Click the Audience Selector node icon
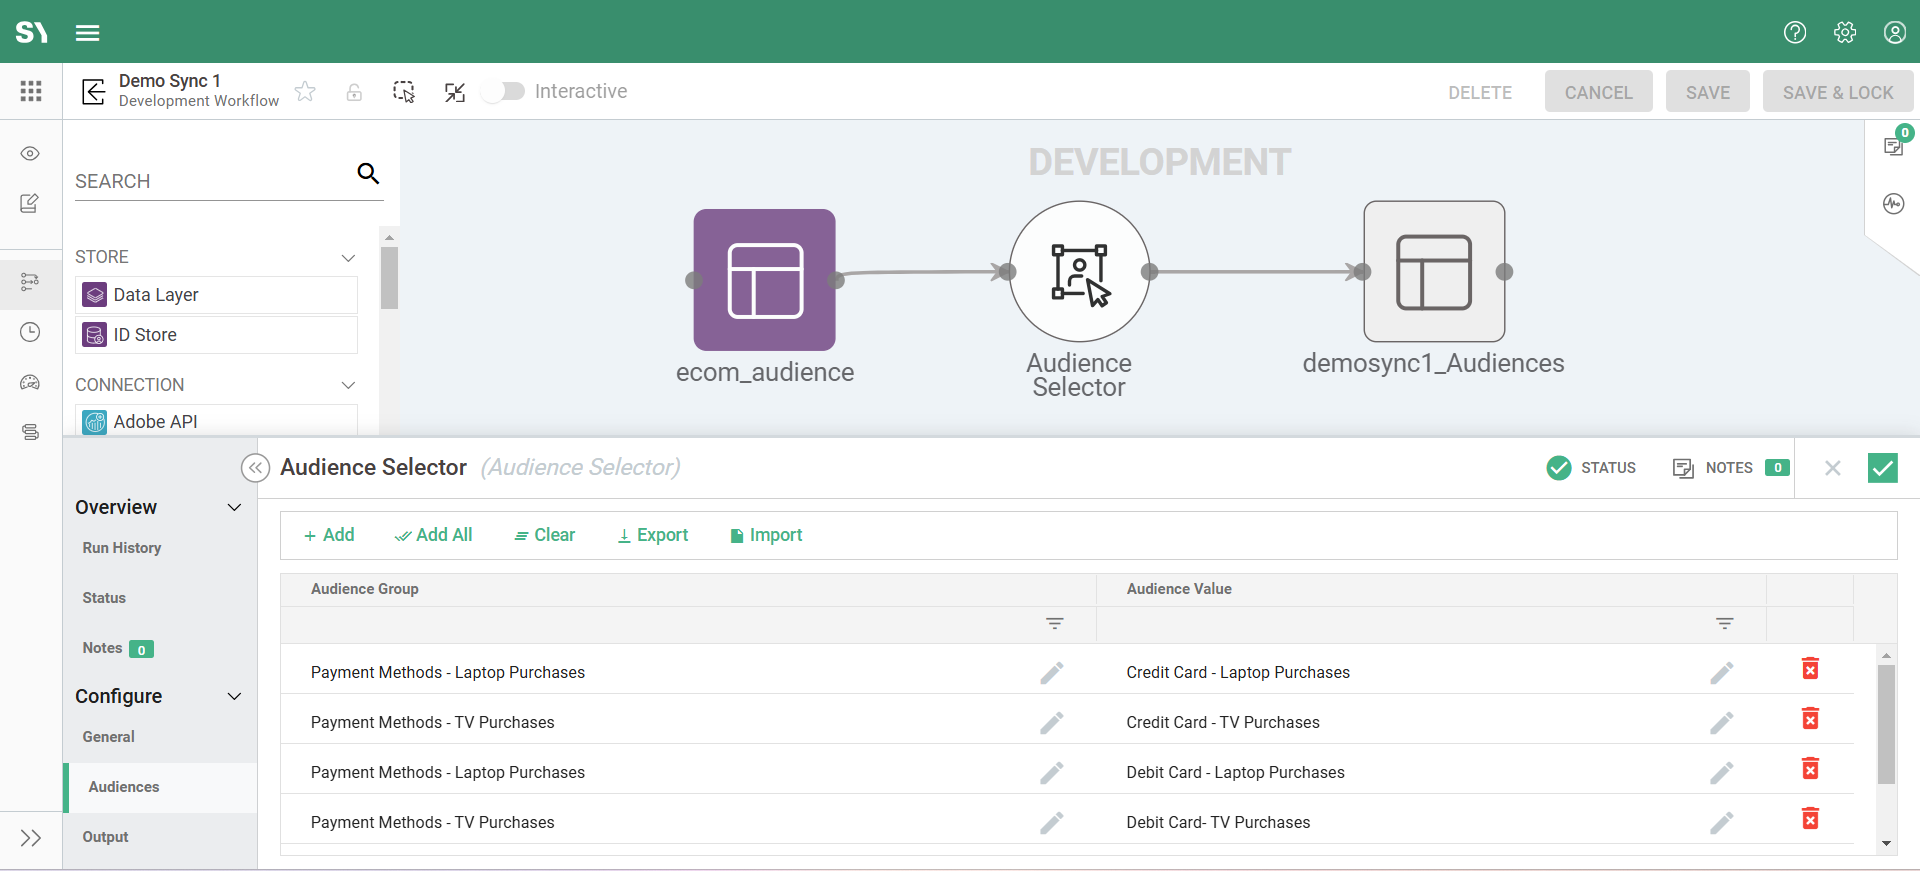1920x871 pixels. 1079,272
